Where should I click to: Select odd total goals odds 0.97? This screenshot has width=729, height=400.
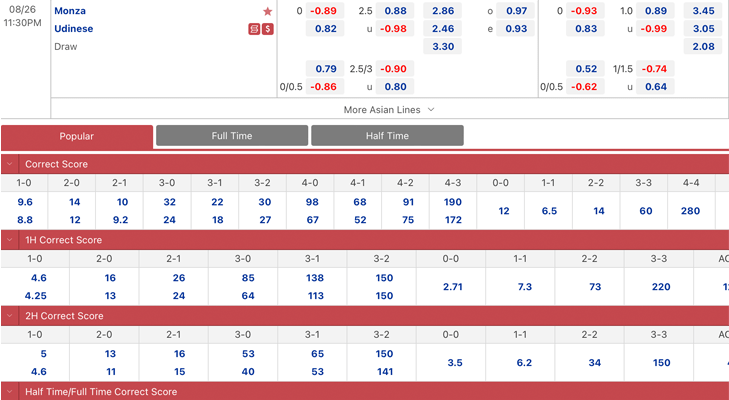point(516,11)
